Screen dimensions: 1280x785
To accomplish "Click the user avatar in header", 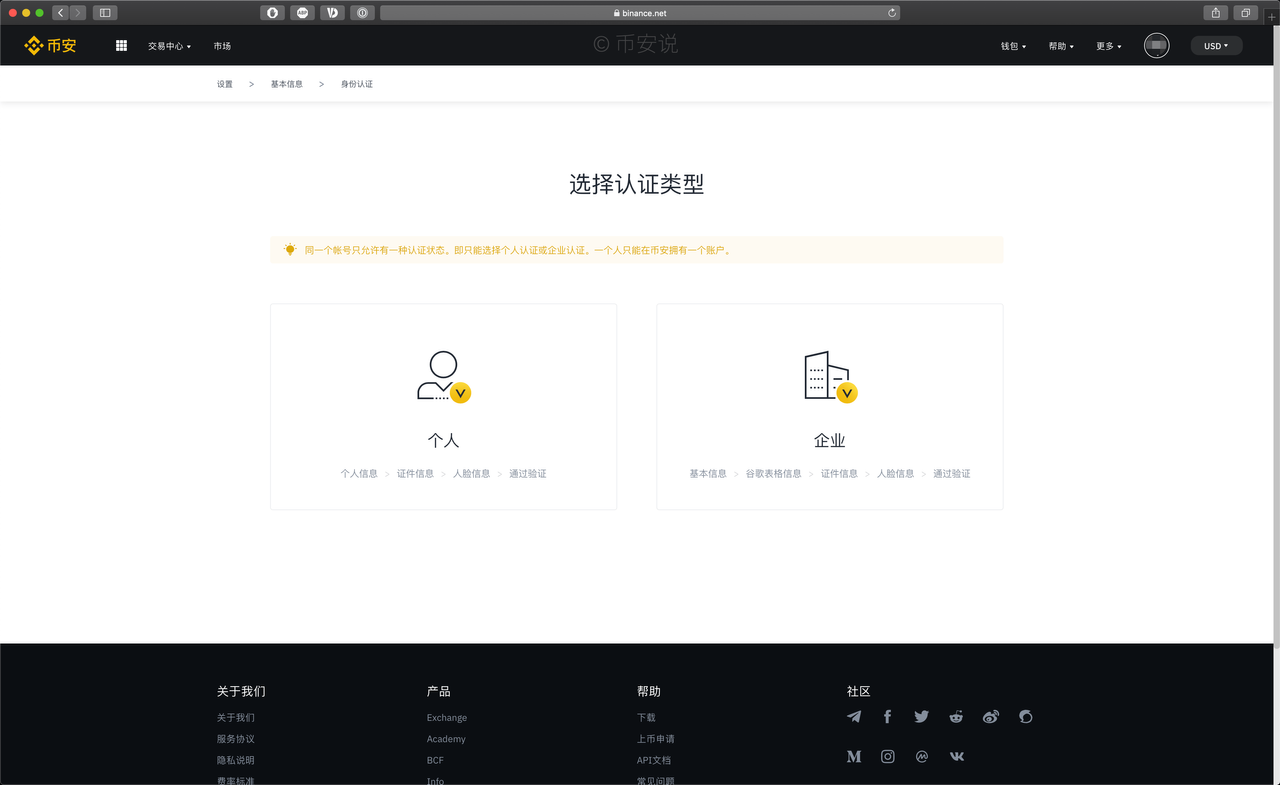I will (1156, 46).
